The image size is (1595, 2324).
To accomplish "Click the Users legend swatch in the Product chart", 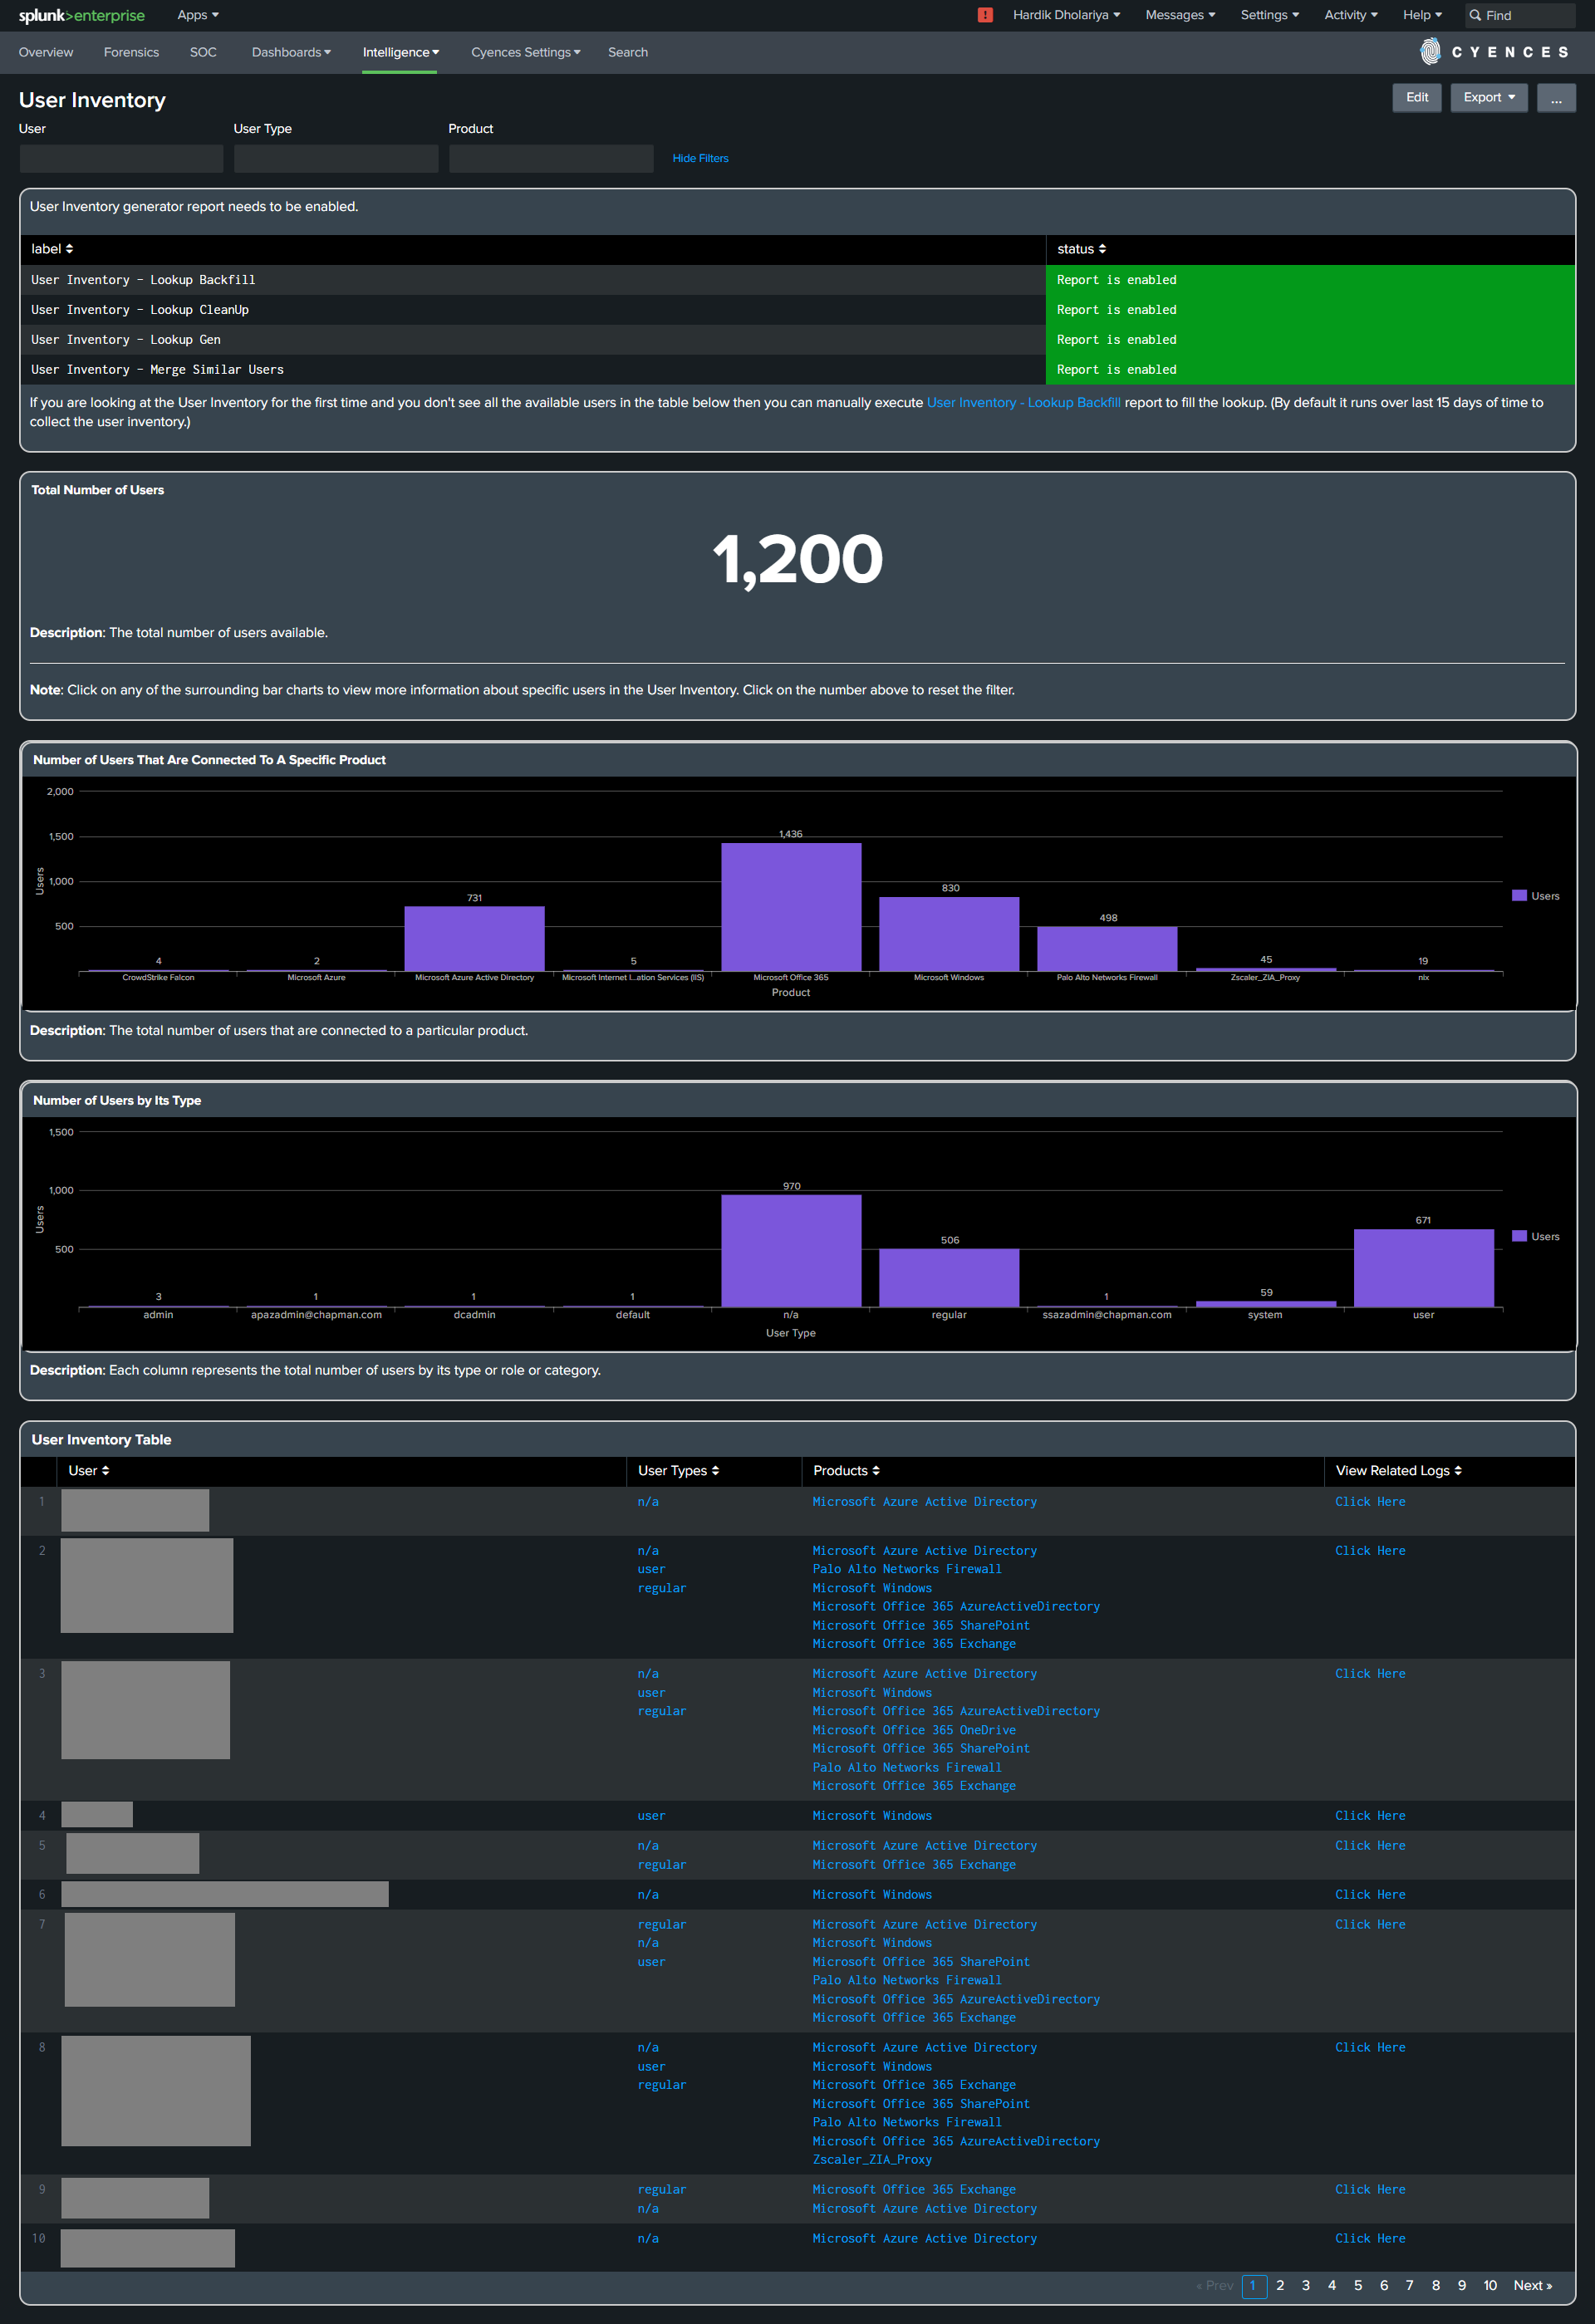I will click(x=1519, y=895).
